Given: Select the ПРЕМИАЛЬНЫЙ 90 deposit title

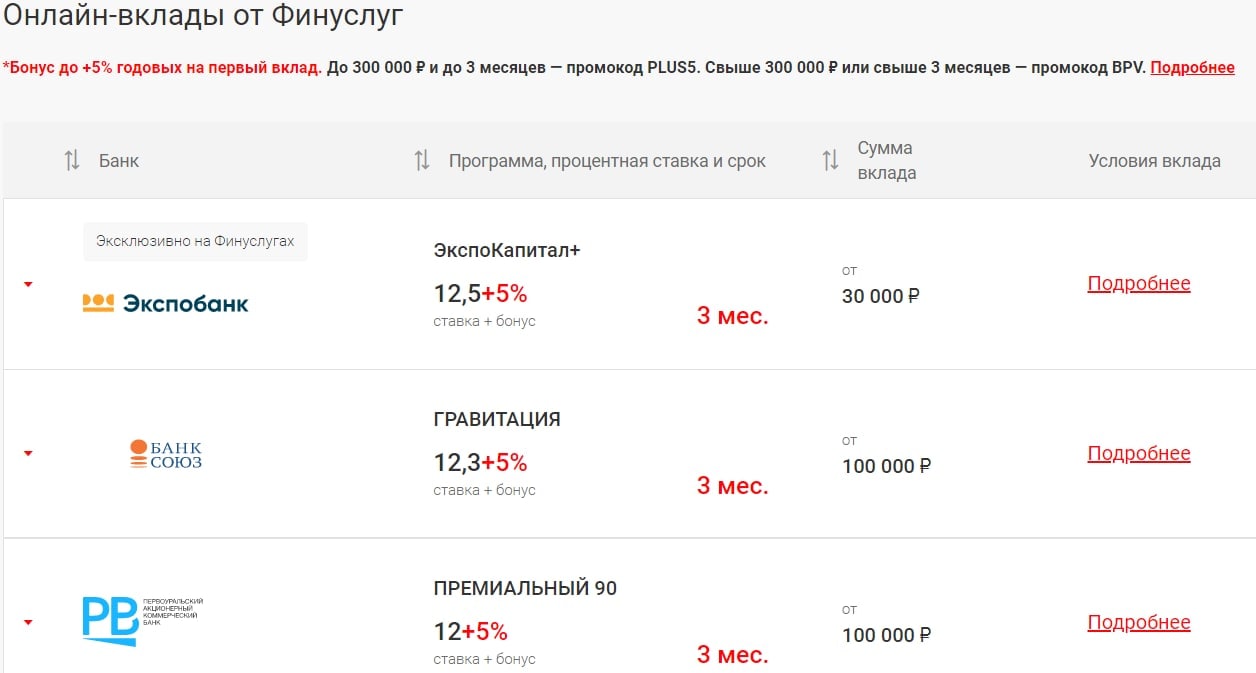Looking at the screenshot, I should click(525, 589).
